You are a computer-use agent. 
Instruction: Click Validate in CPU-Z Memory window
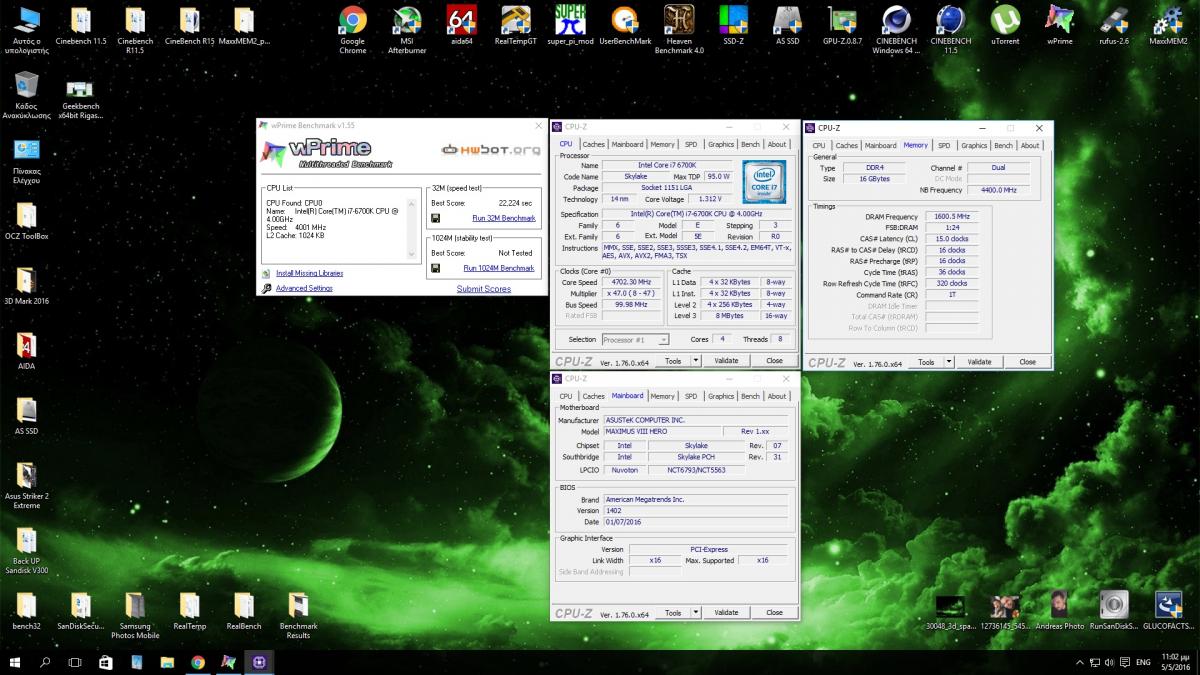(x=980, y=362)
